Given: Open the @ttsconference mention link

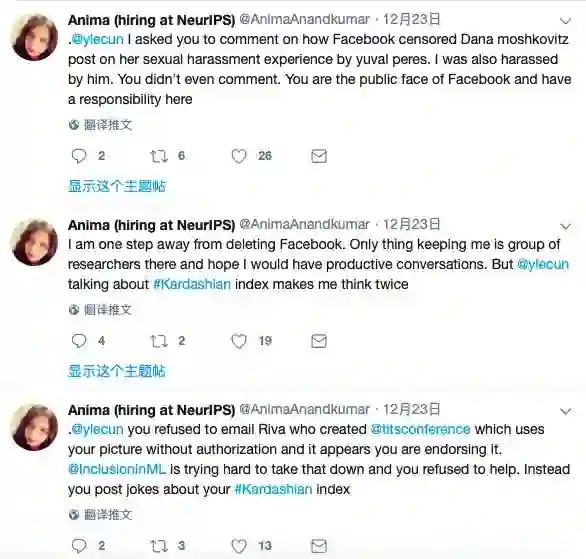Looking at the screenshot, I should pos(420,429).
